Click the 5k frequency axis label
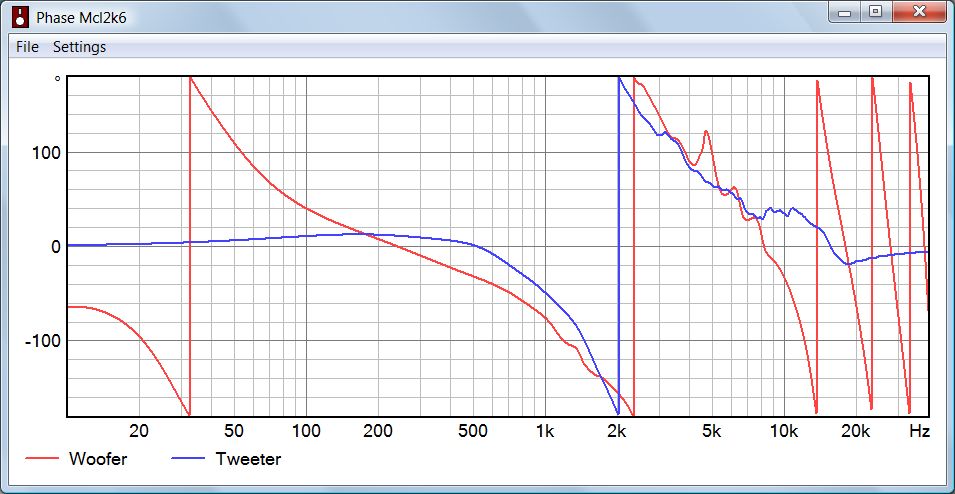 (x=711, y=431)
